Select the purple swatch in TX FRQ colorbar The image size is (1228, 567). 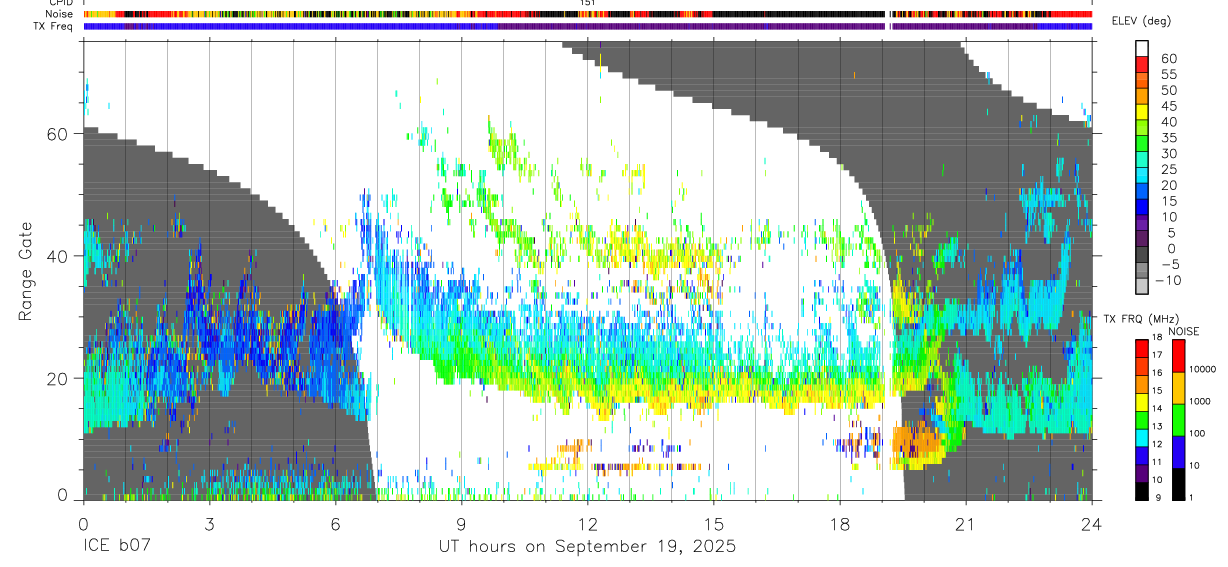pos(1142,474)
